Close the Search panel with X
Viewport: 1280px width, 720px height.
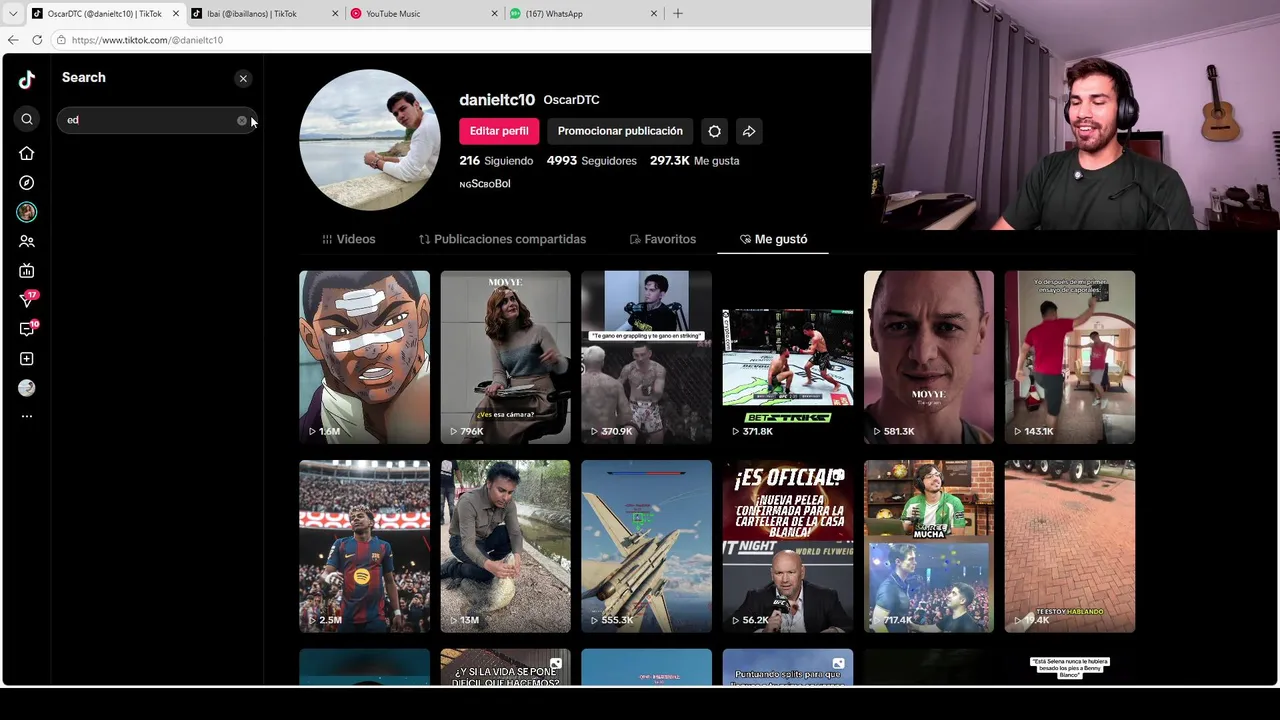[243, 78]
